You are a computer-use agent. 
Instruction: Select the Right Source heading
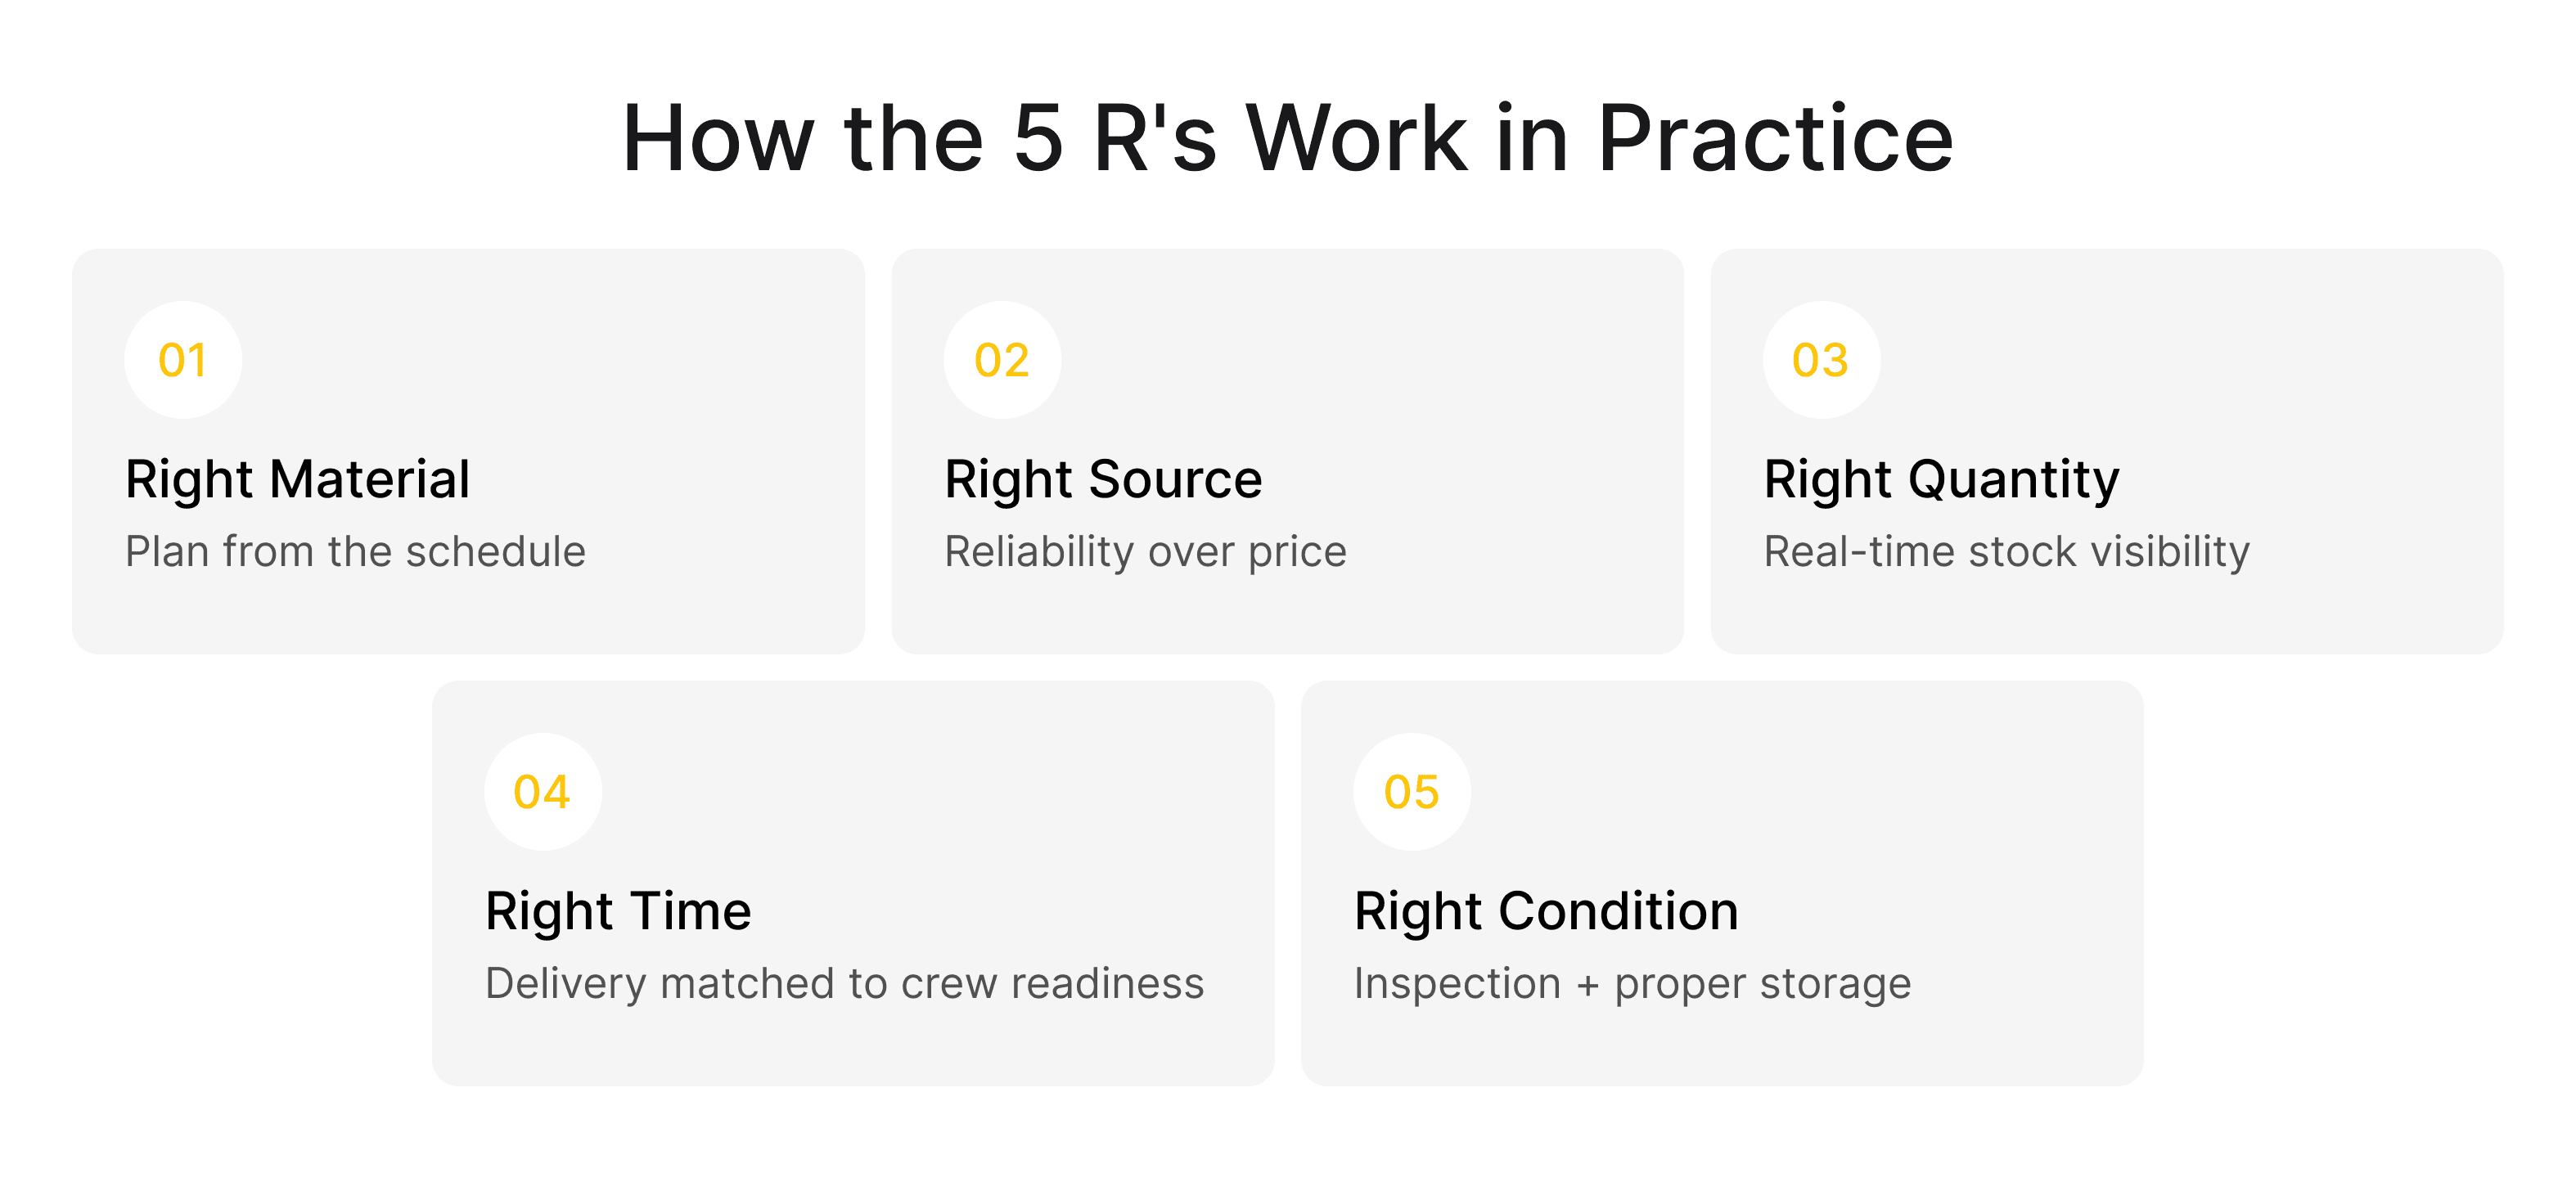1103,480
